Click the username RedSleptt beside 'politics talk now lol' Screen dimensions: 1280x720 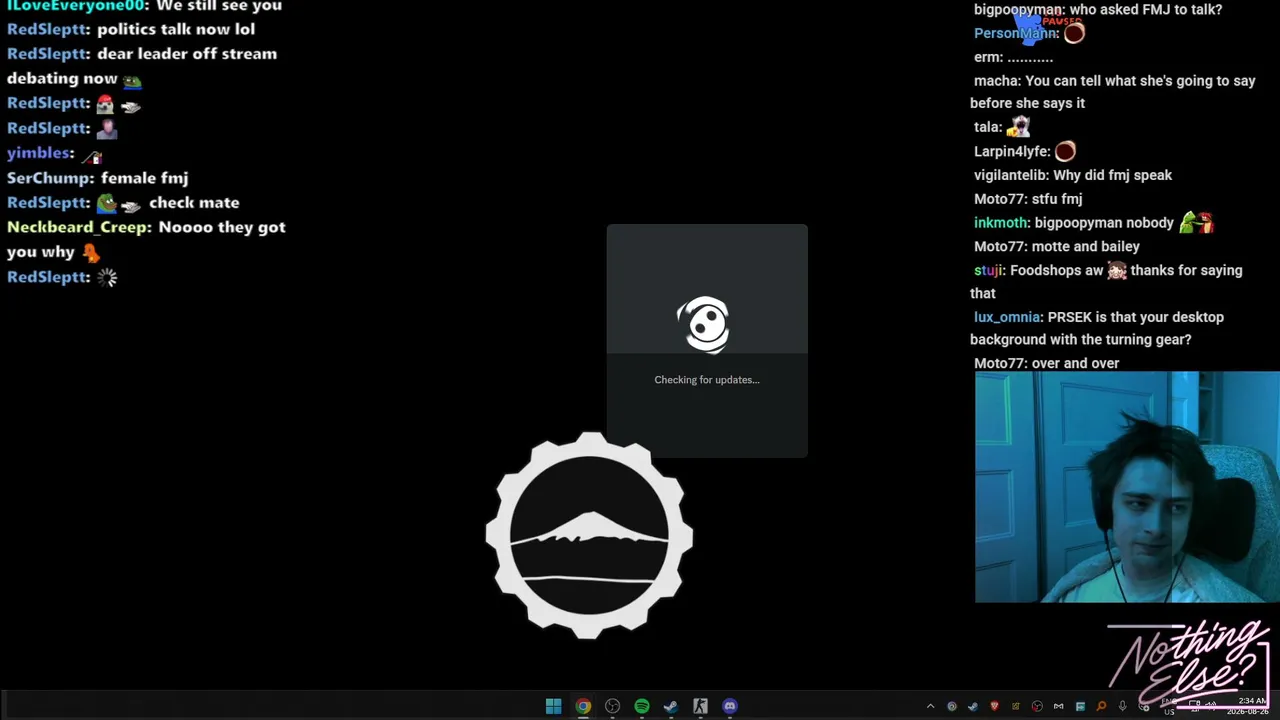click(47, 29)
